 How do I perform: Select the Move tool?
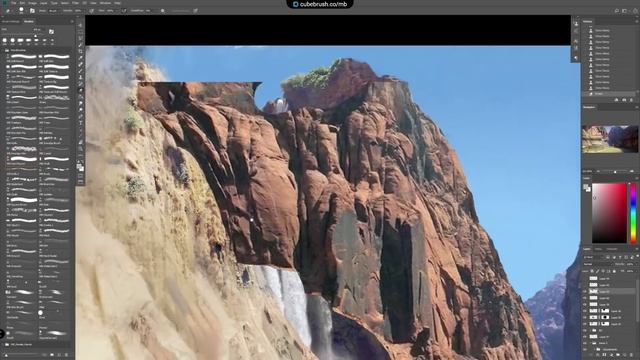coord(80,25)
